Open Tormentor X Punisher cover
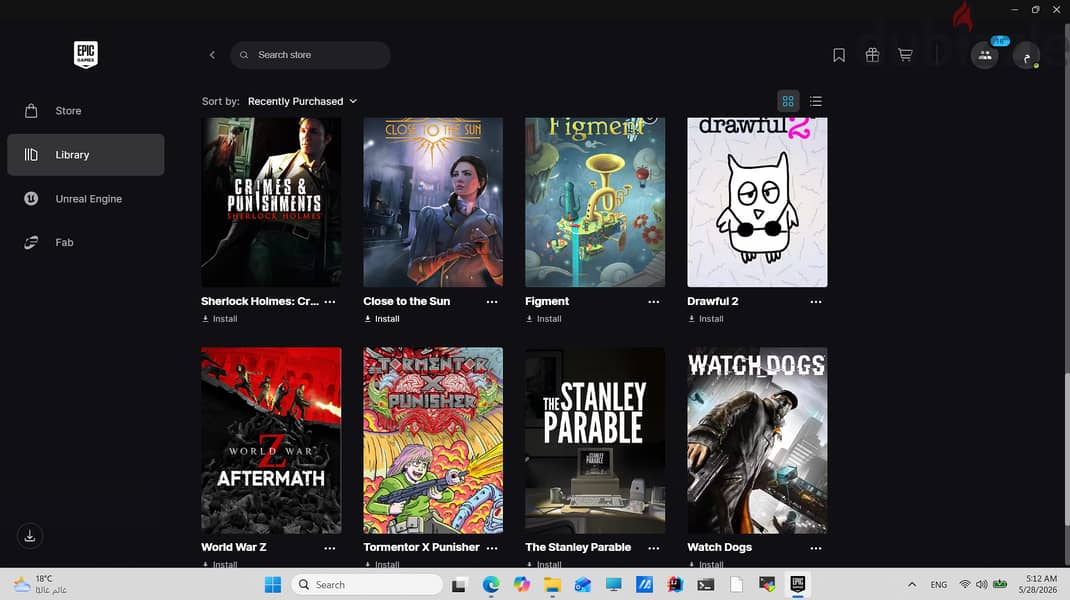 [433, 440]
